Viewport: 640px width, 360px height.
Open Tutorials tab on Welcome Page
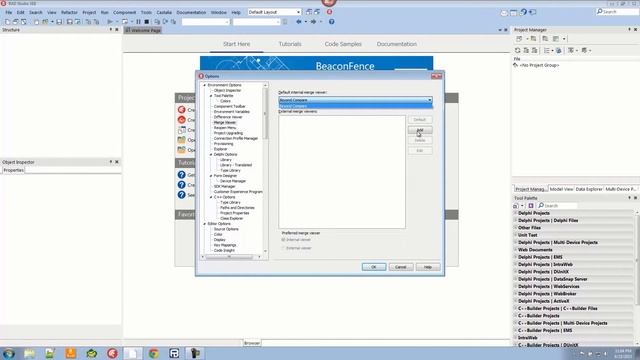coord(290,44)
